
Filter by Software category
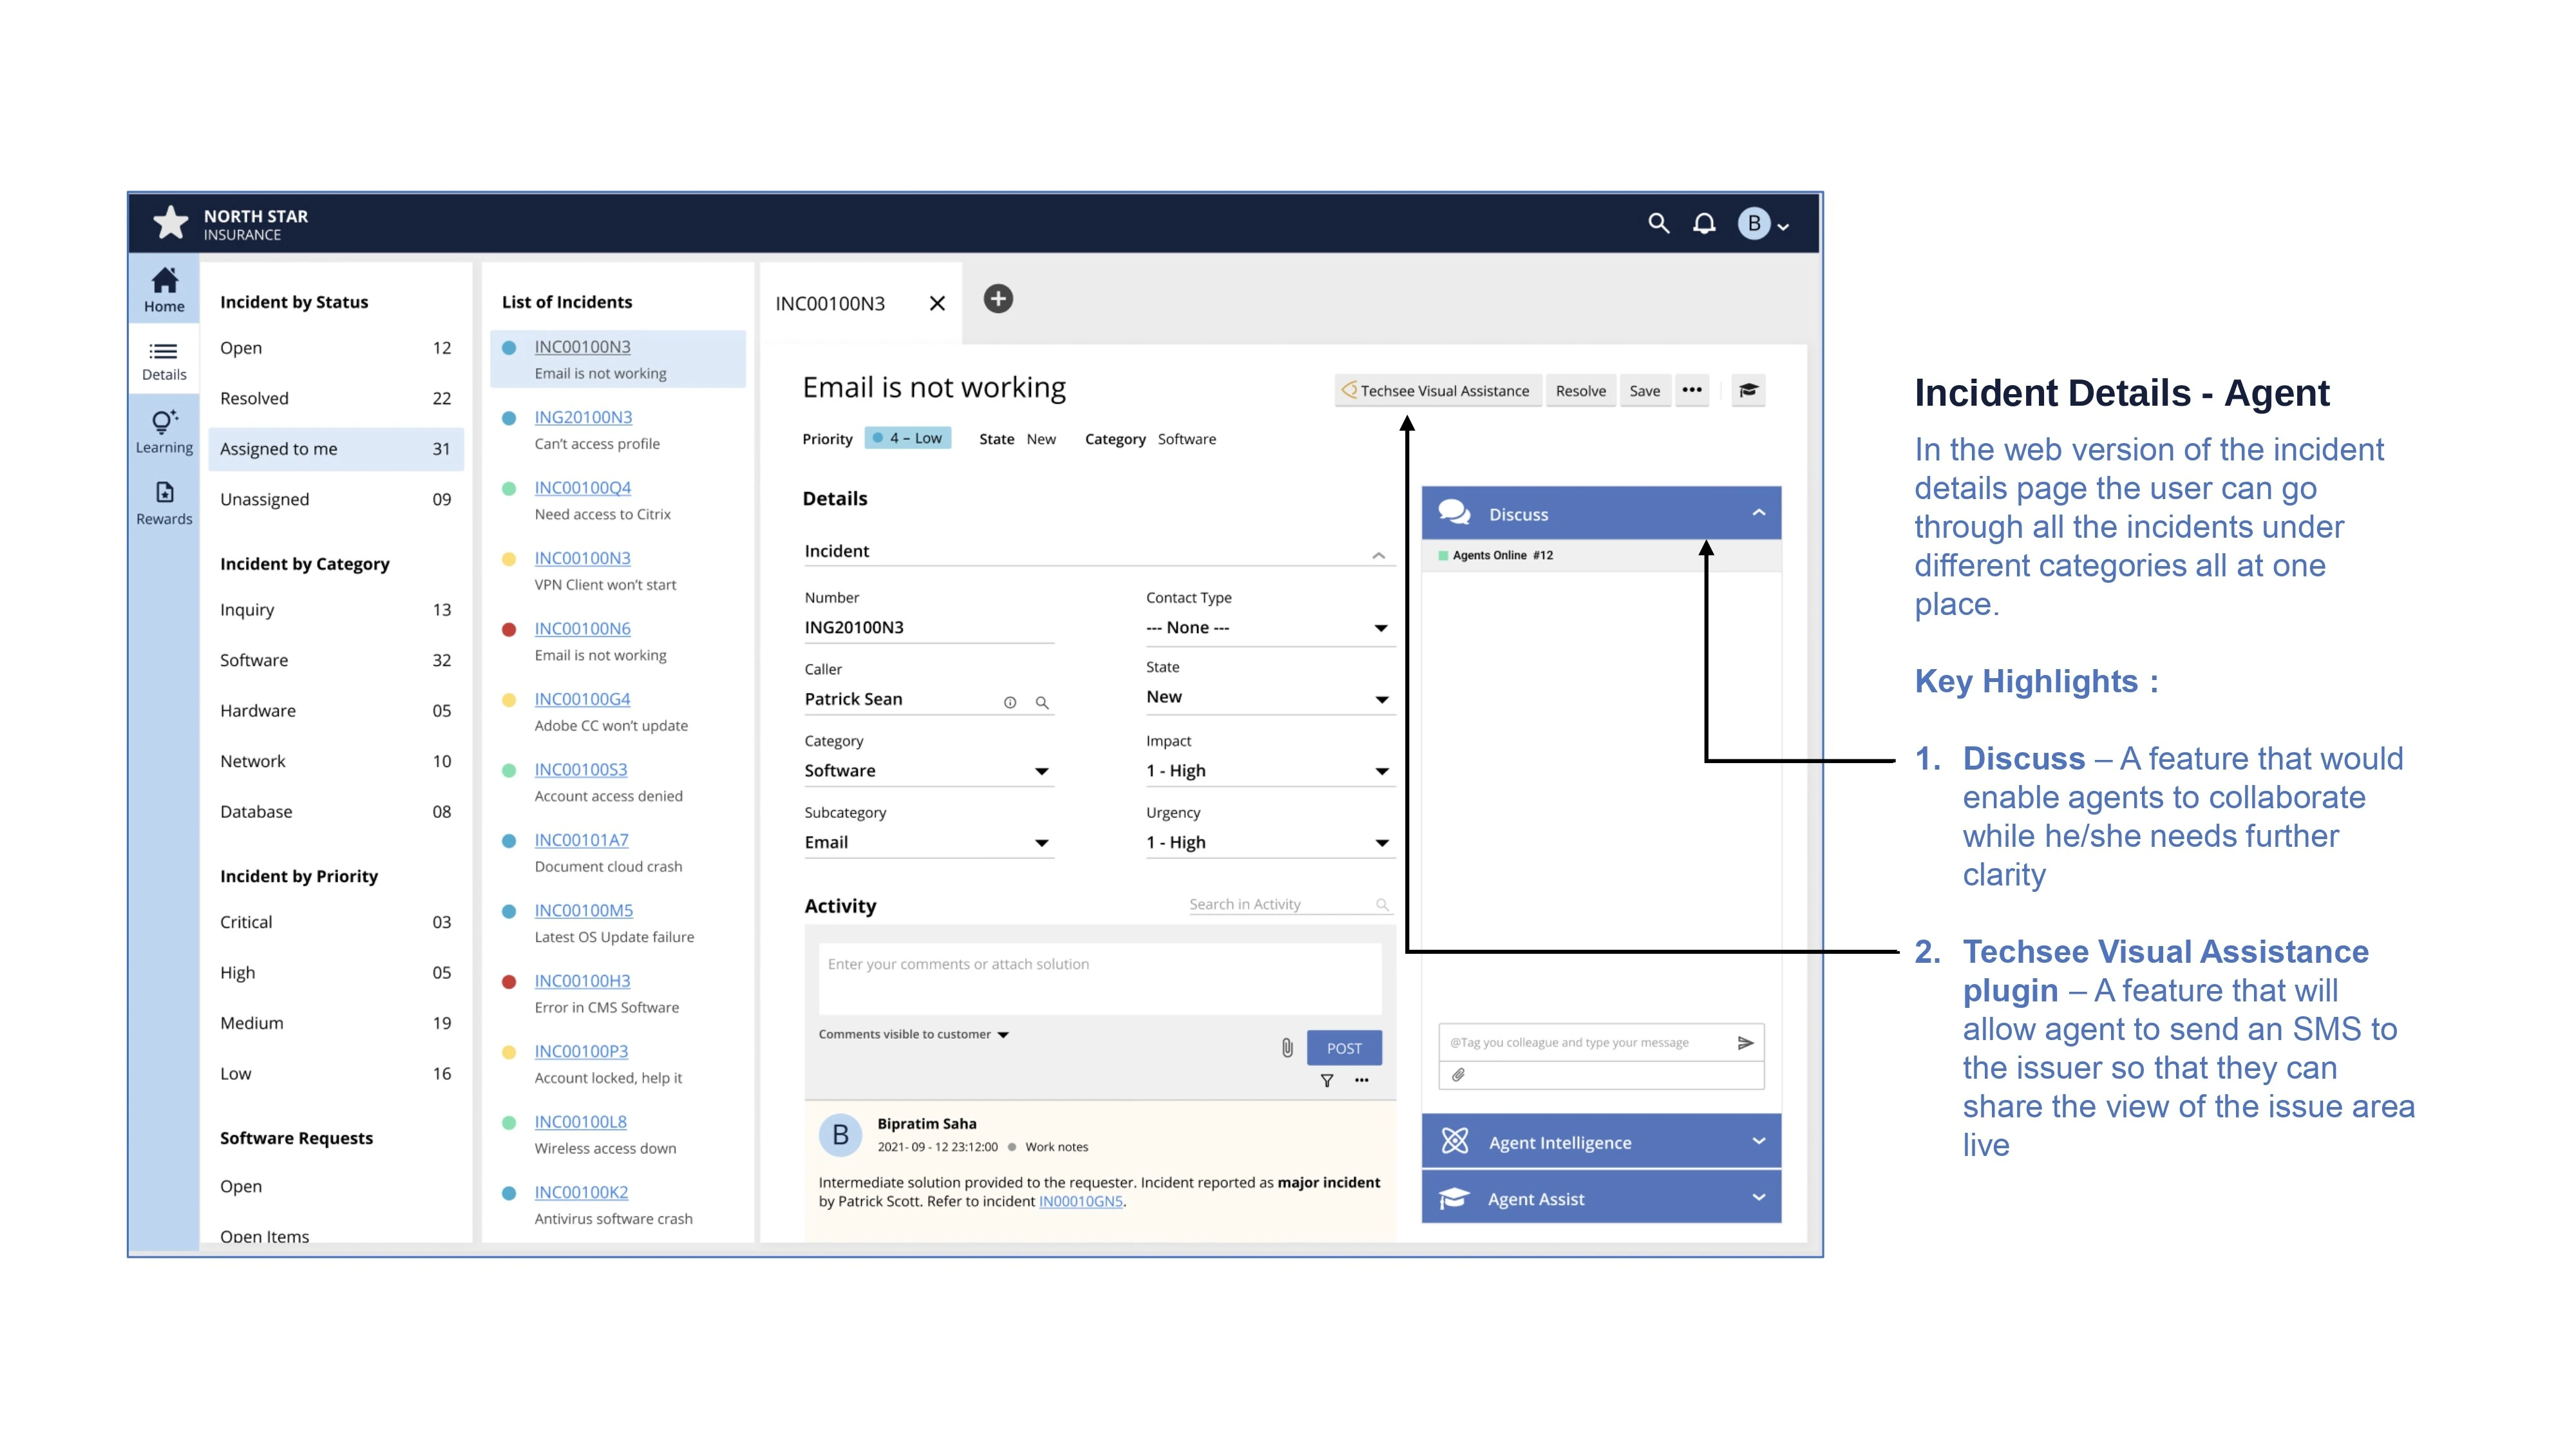pos(336,660)
